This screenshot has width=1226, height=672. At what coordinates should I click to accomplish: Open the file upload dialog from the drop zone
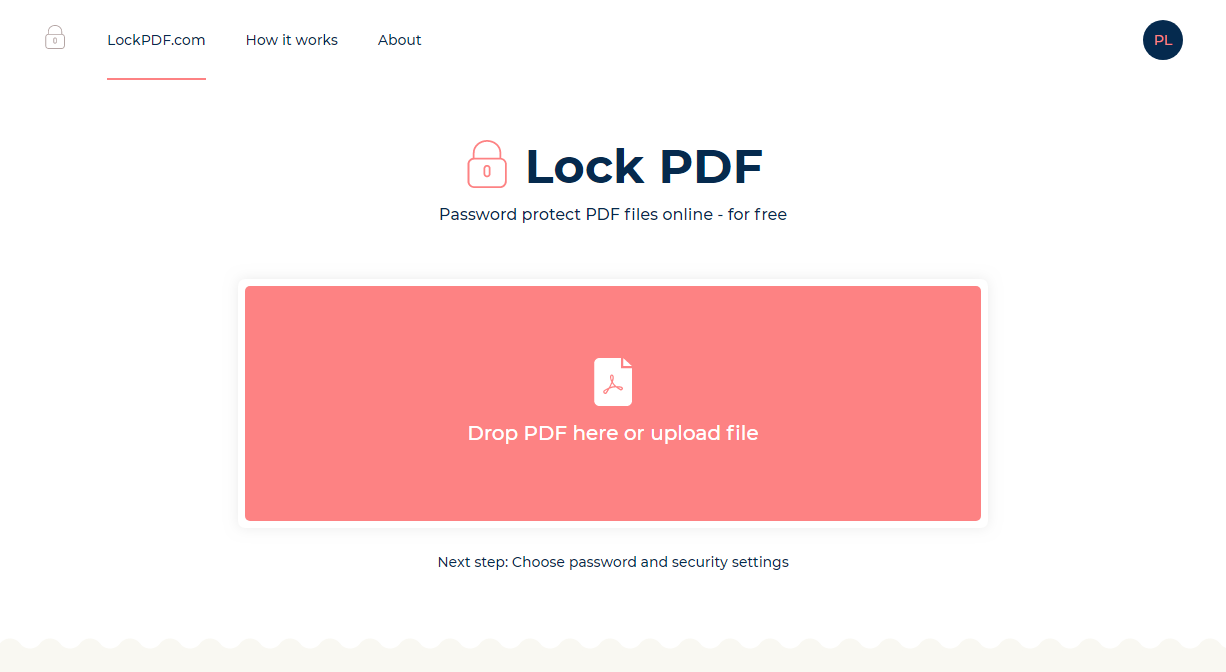pos(613,403)
